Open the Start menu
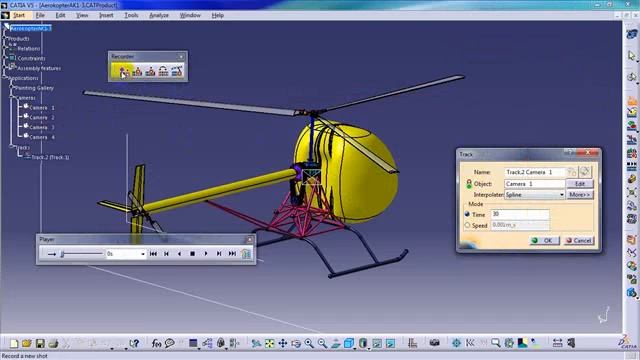The image size is (640, 360). (x=19, y=15)
